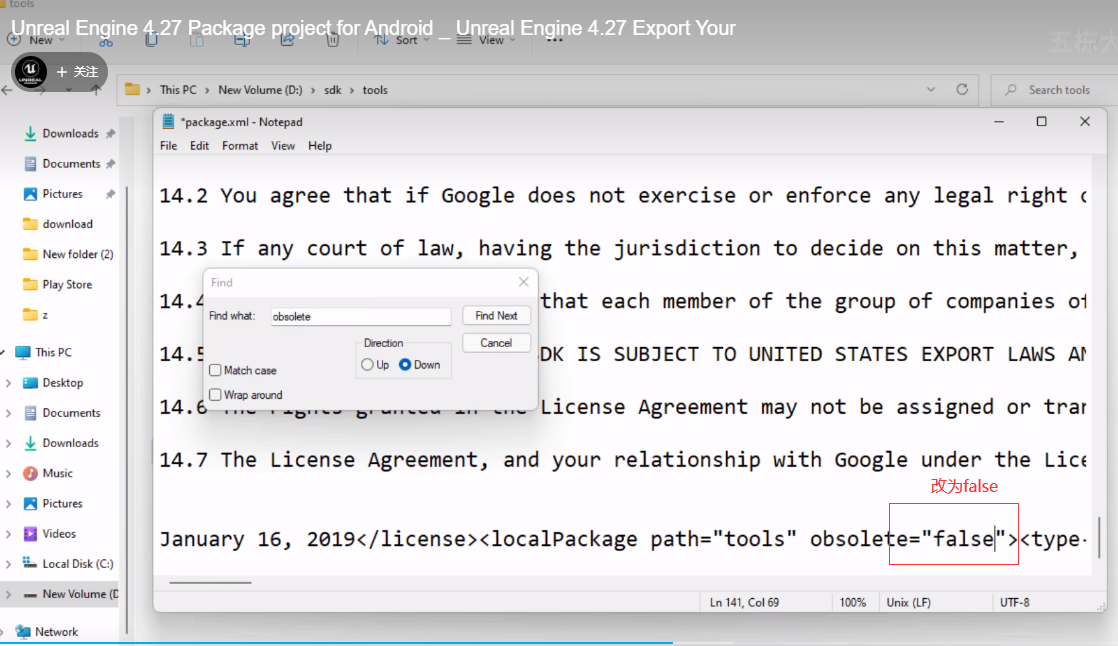Screen dimensions: 1118x646
Task: Click the See more ellipsis in Explorer toolbar
Action: point(554,40)
